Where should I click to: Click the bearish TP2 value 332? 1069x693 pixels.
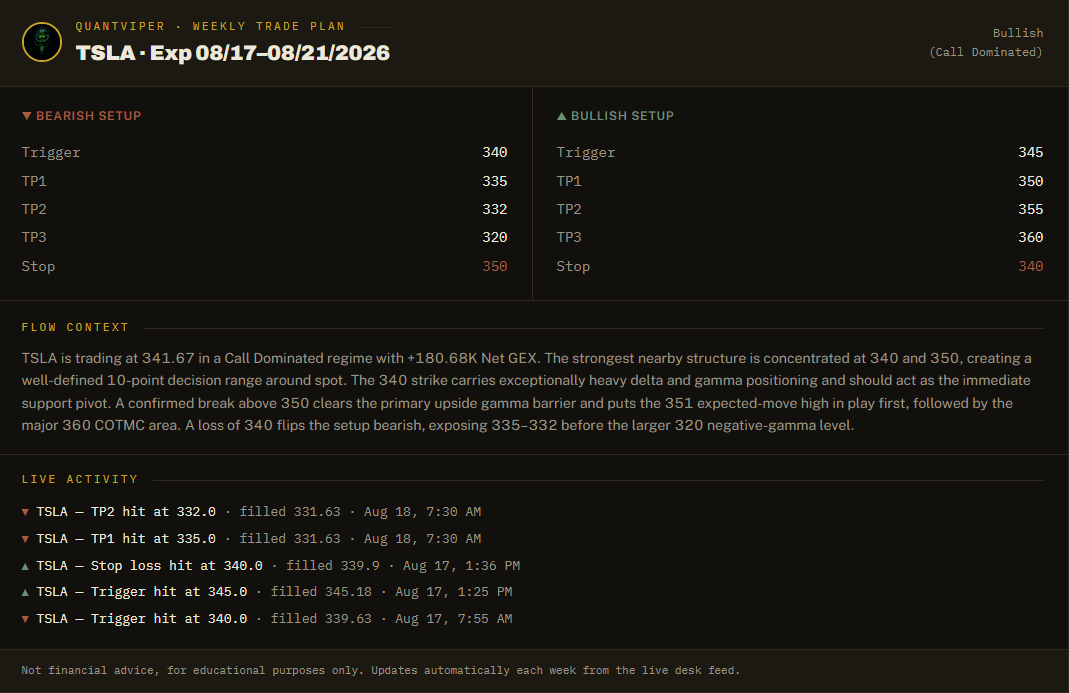(x=494, y=209)
